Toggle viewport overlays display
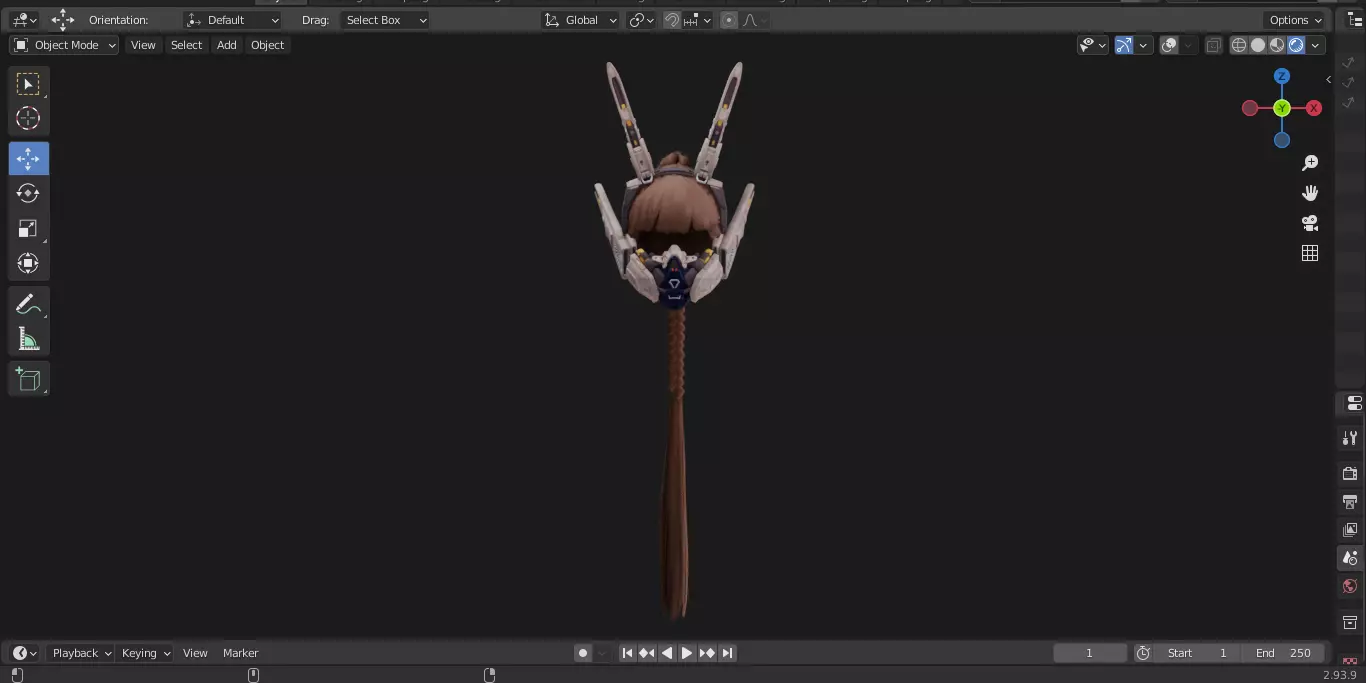The height and width of the screenshot is (683, 1366). coord(1169,45)
